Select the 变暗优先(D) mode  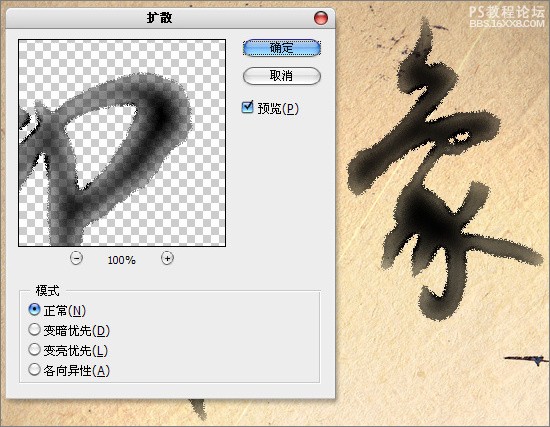pyautogui.click(x=34, y=329)
